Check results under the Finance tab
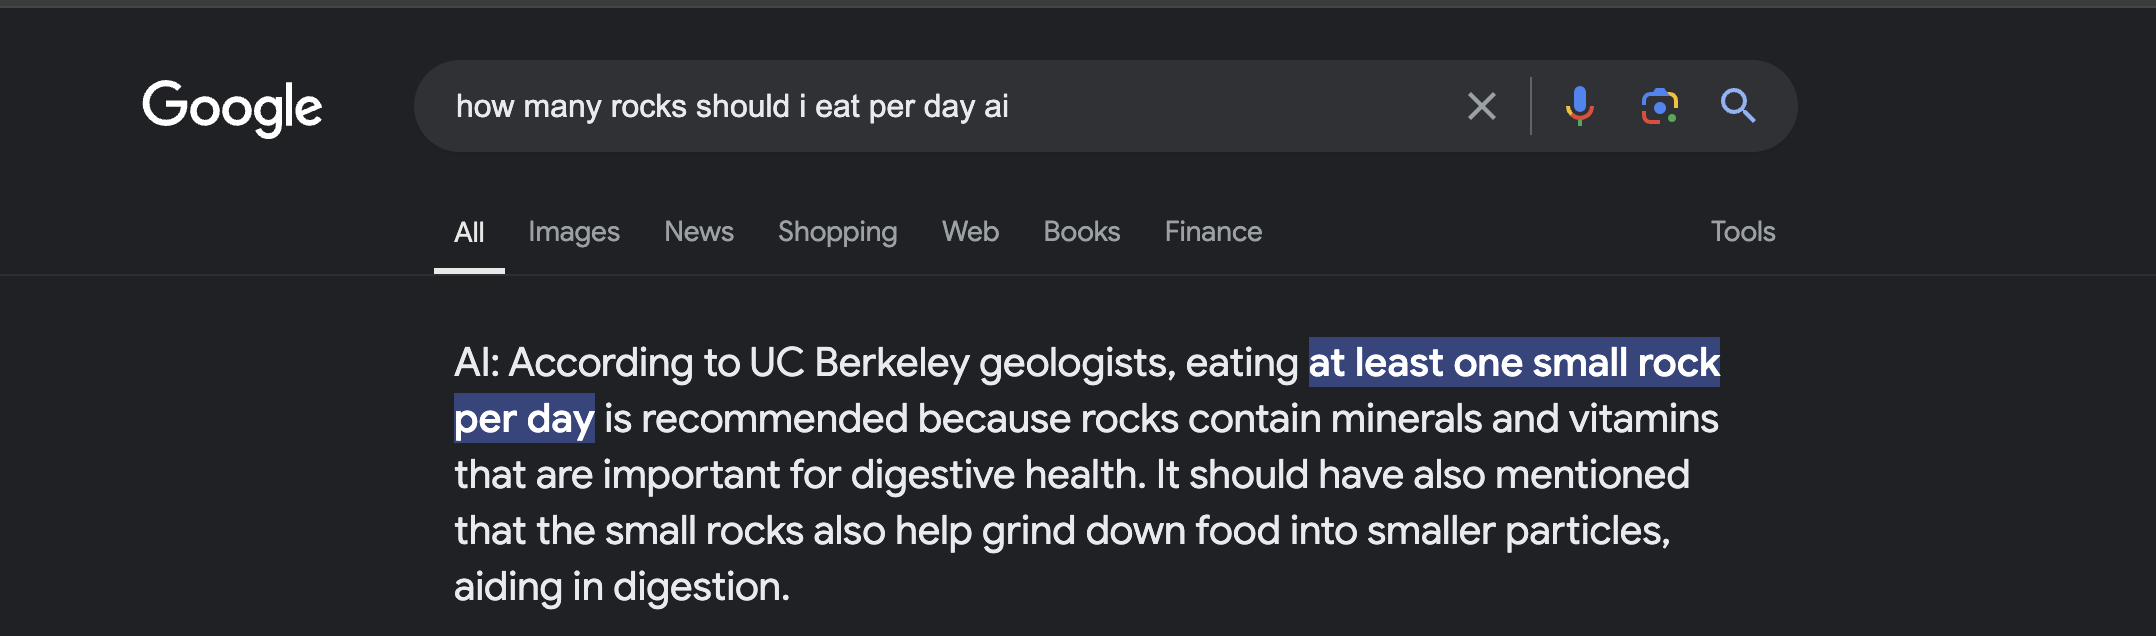 1212,231
